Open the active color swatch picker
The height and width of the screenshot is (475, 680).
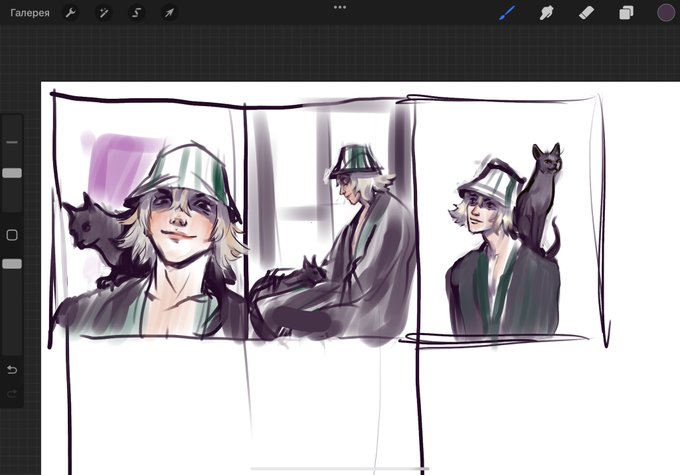tap(666, 13)
